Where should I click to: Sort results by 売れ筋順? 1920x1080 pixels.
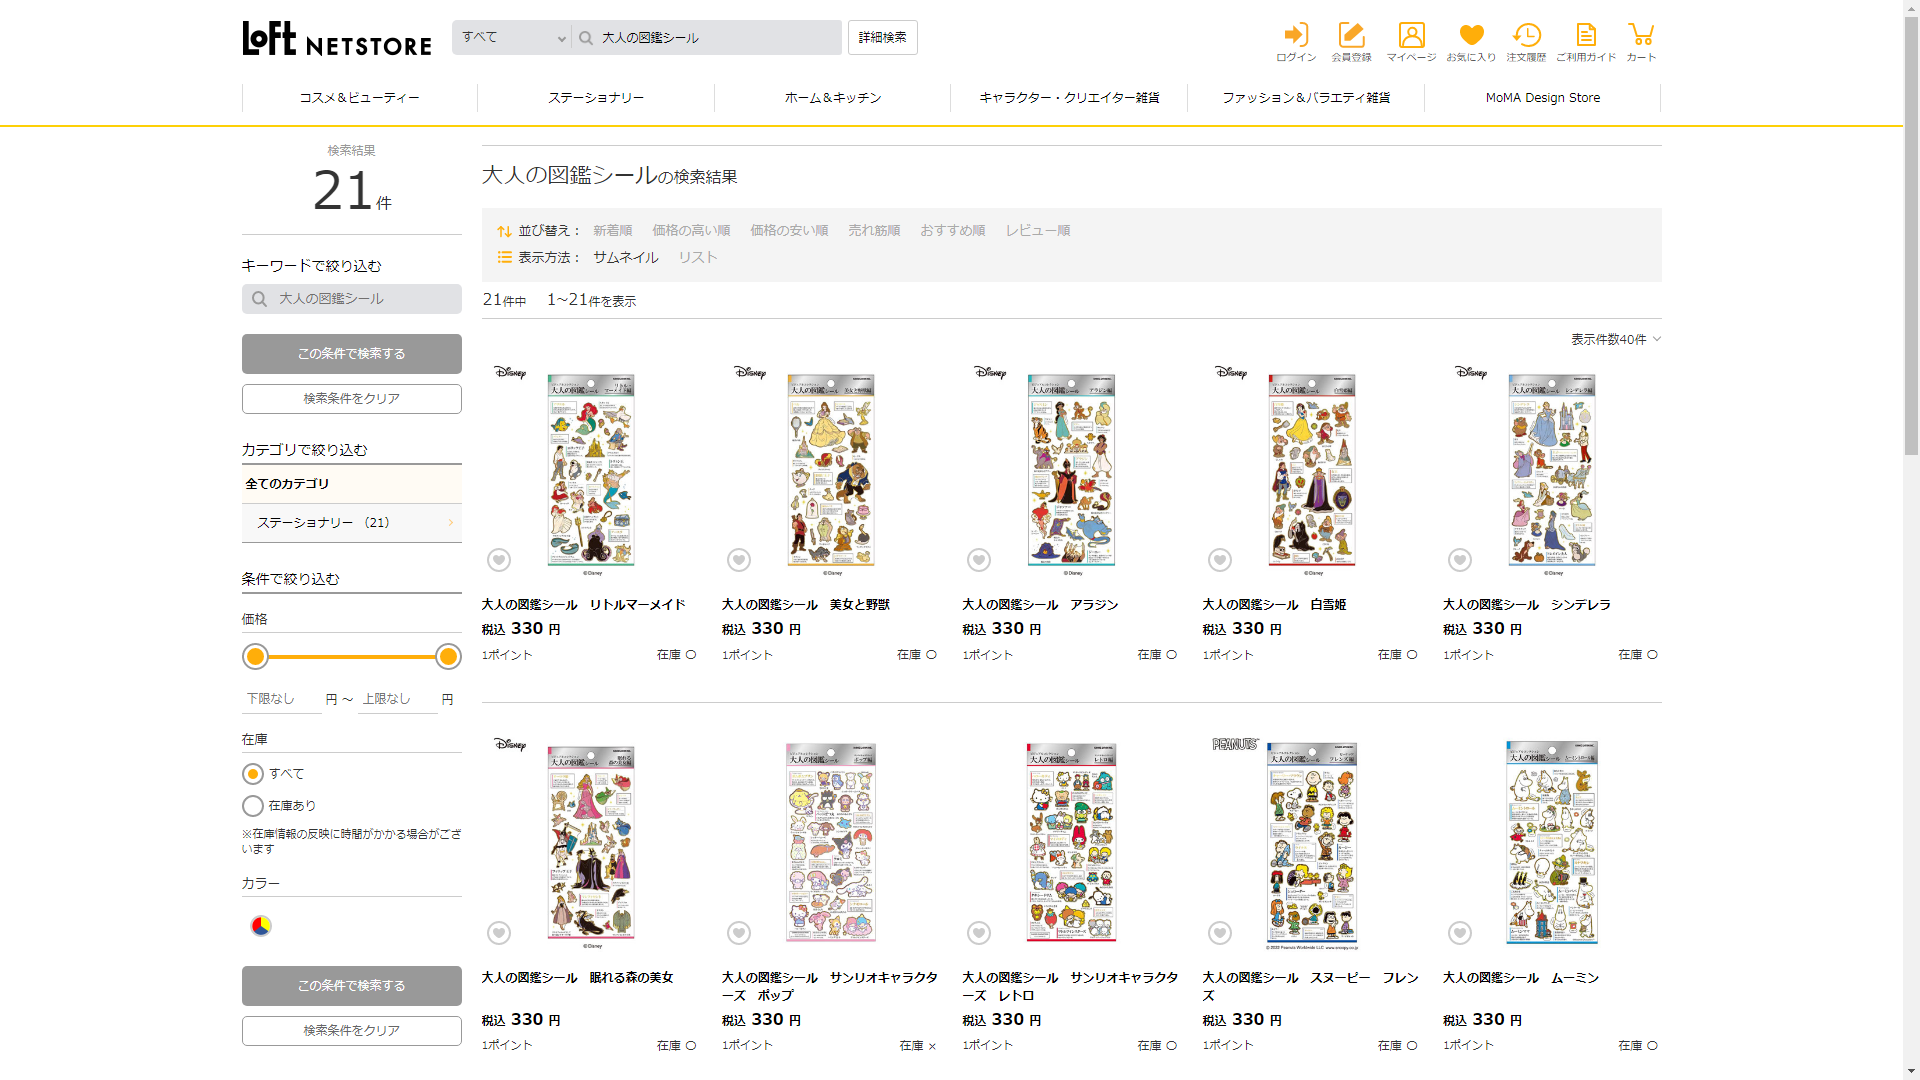[x=874, y=230]
